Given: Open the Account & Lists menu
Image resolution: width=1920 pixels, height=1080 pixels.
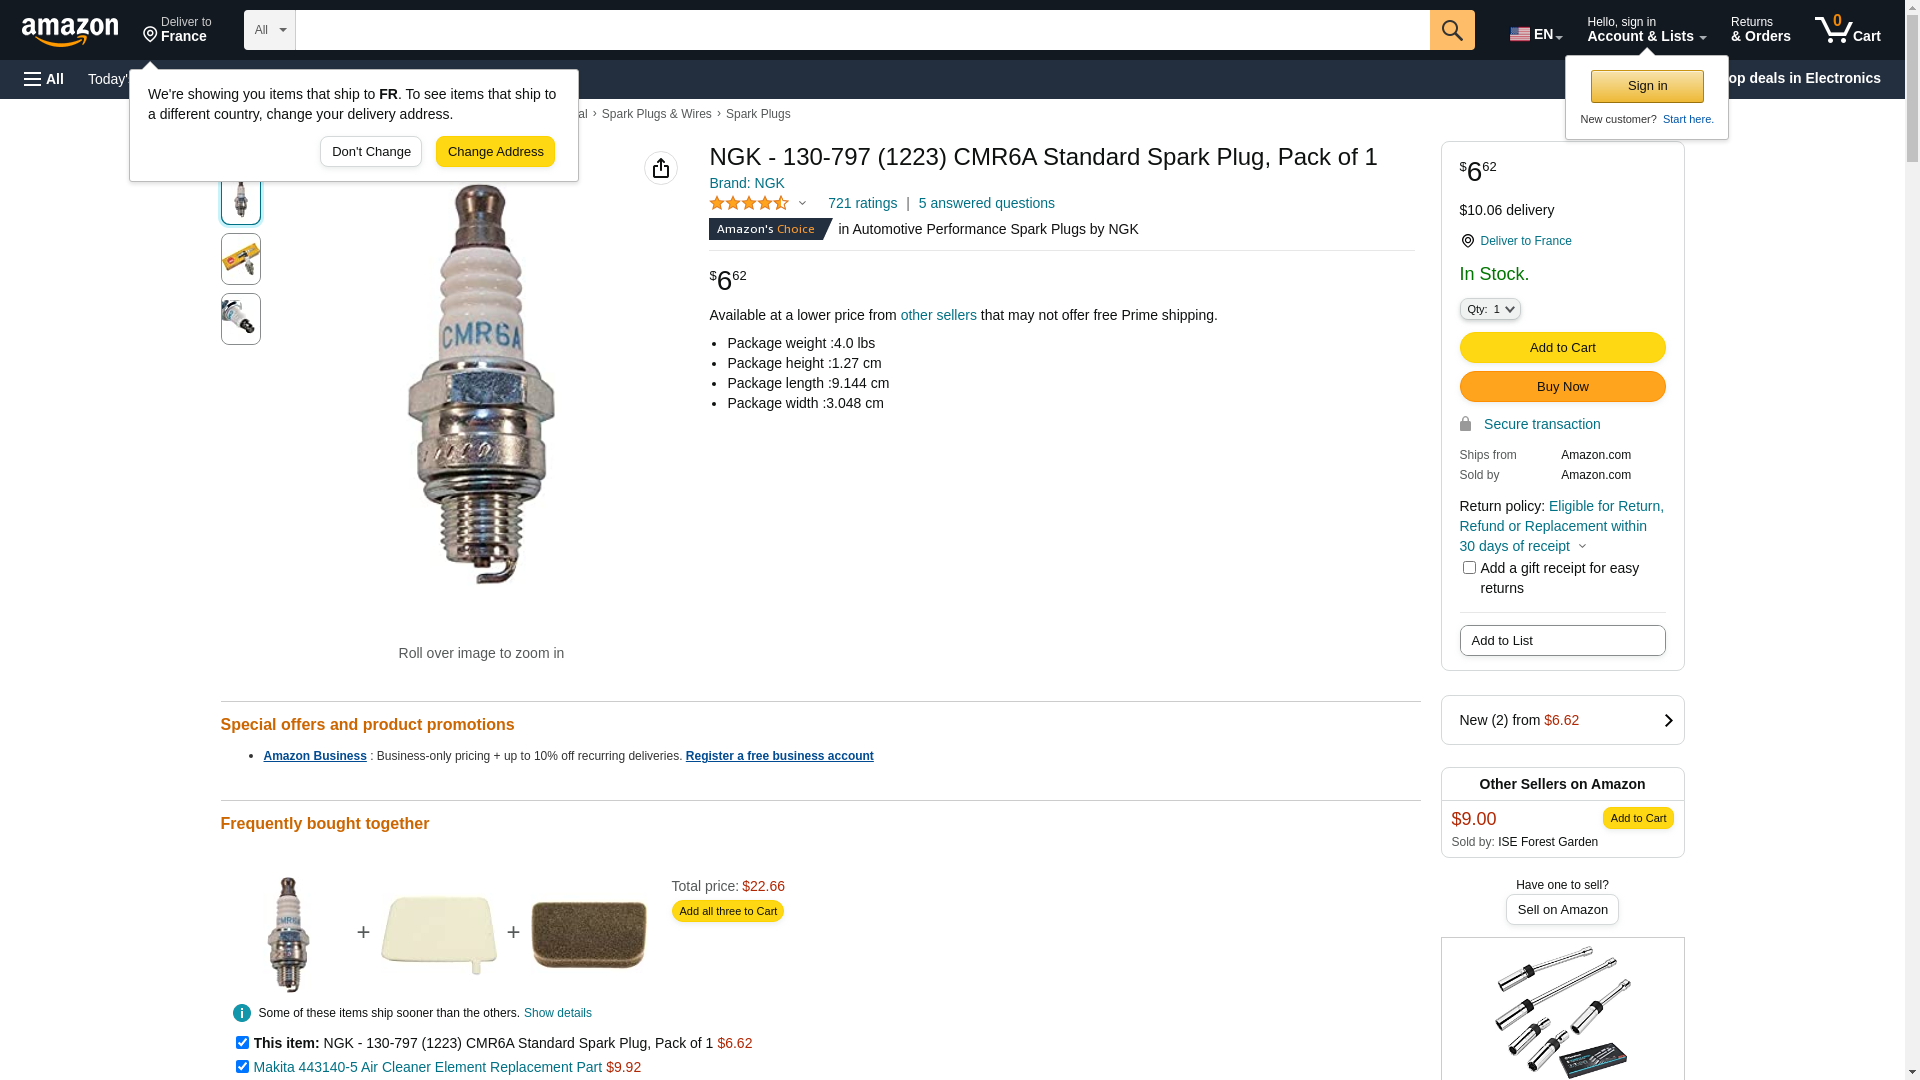Looking at the screenshot, I should click(x=1646, y=30).
